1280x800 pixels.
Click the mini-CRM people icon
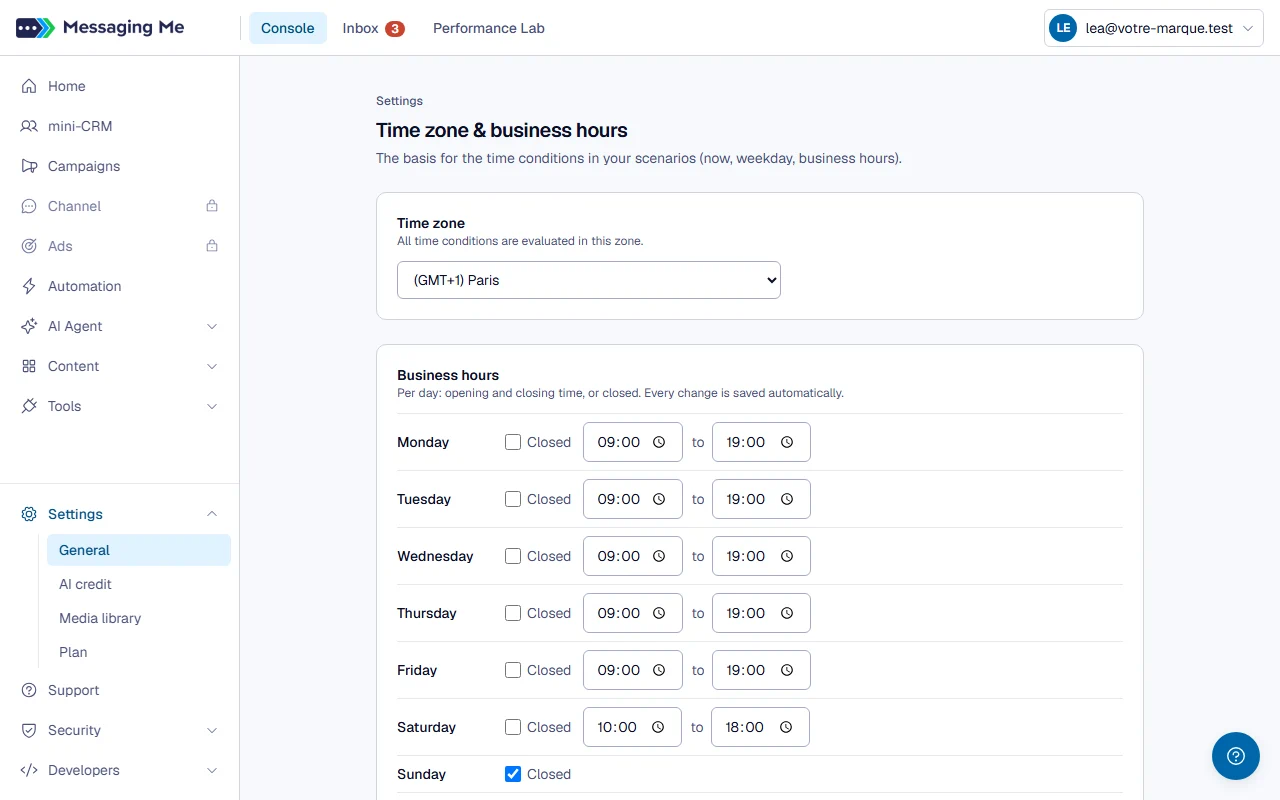[x=29, y=126]
